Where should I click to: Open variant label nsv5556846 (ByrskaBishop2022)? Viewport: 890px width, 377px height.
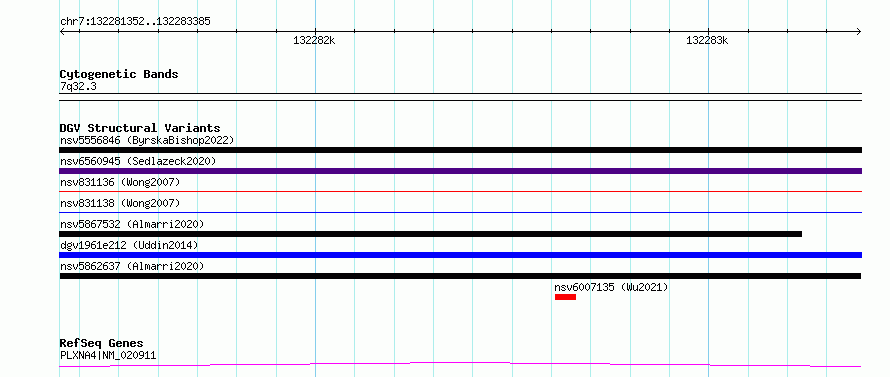[x=147, y=140]
